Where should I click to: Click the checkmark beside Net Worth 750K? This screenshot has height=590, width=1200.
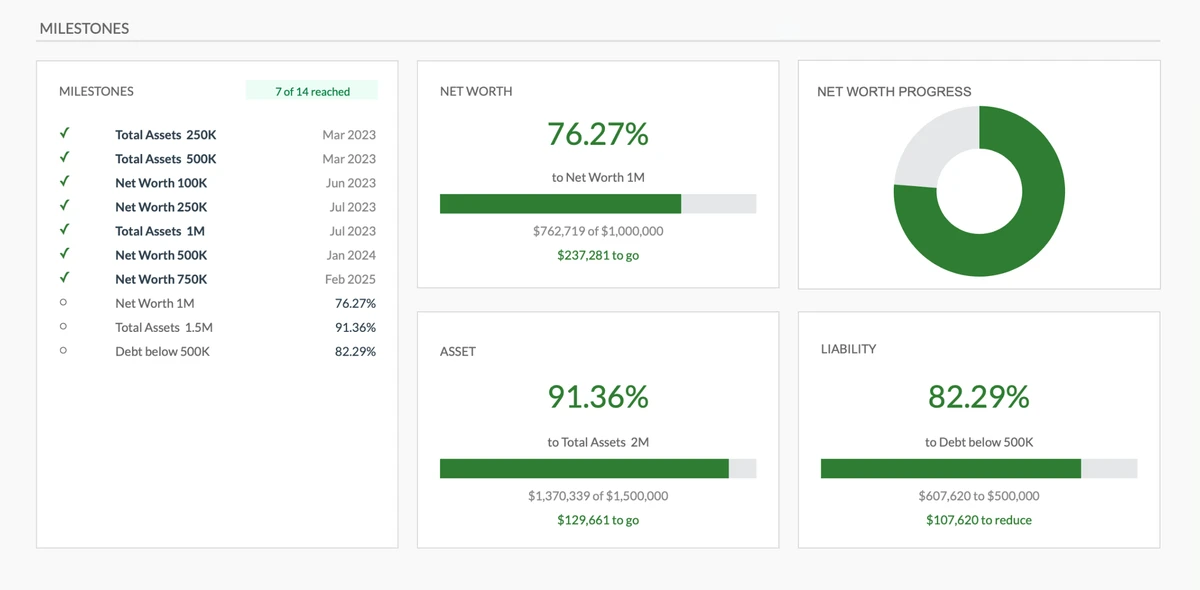(x=65, y=277)
